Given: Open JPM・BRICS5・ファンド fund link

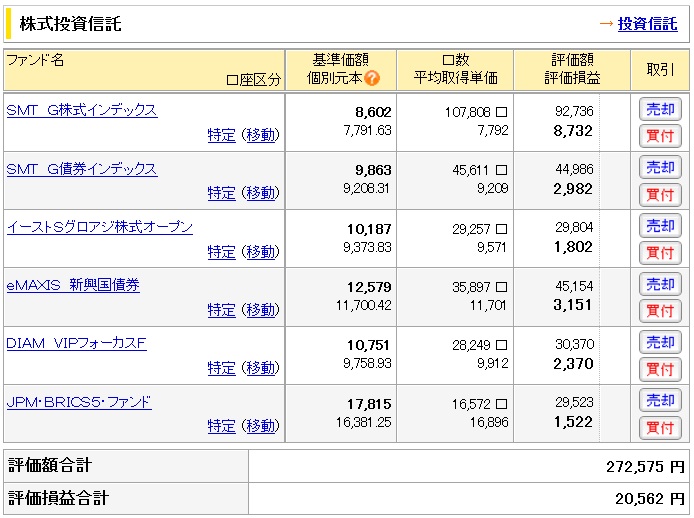Looking at the screenshot, I should [x=79, y=402].
